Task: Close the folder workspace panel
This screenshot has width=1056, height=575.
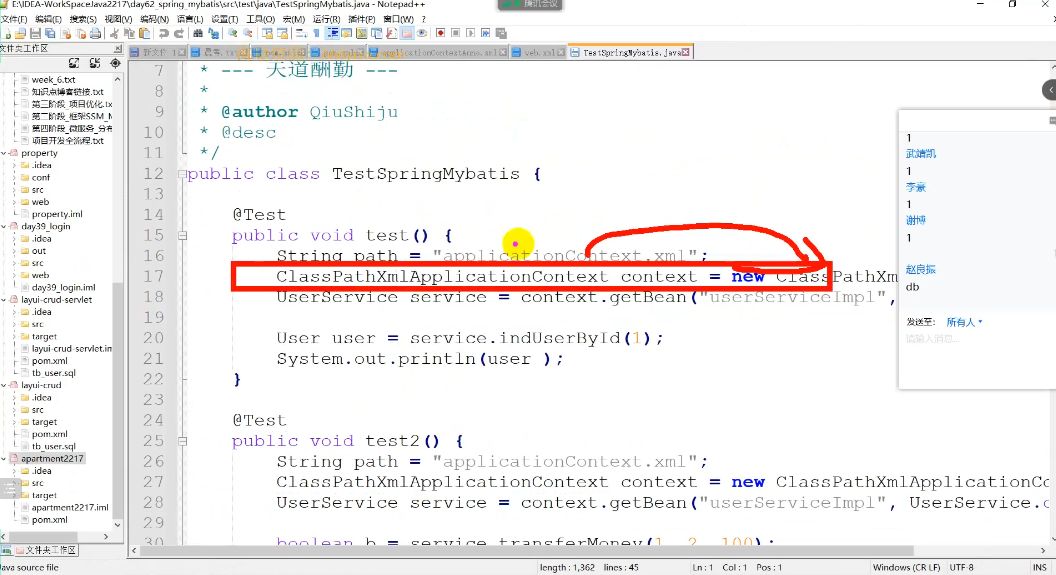Action: [x=117, y=48]
